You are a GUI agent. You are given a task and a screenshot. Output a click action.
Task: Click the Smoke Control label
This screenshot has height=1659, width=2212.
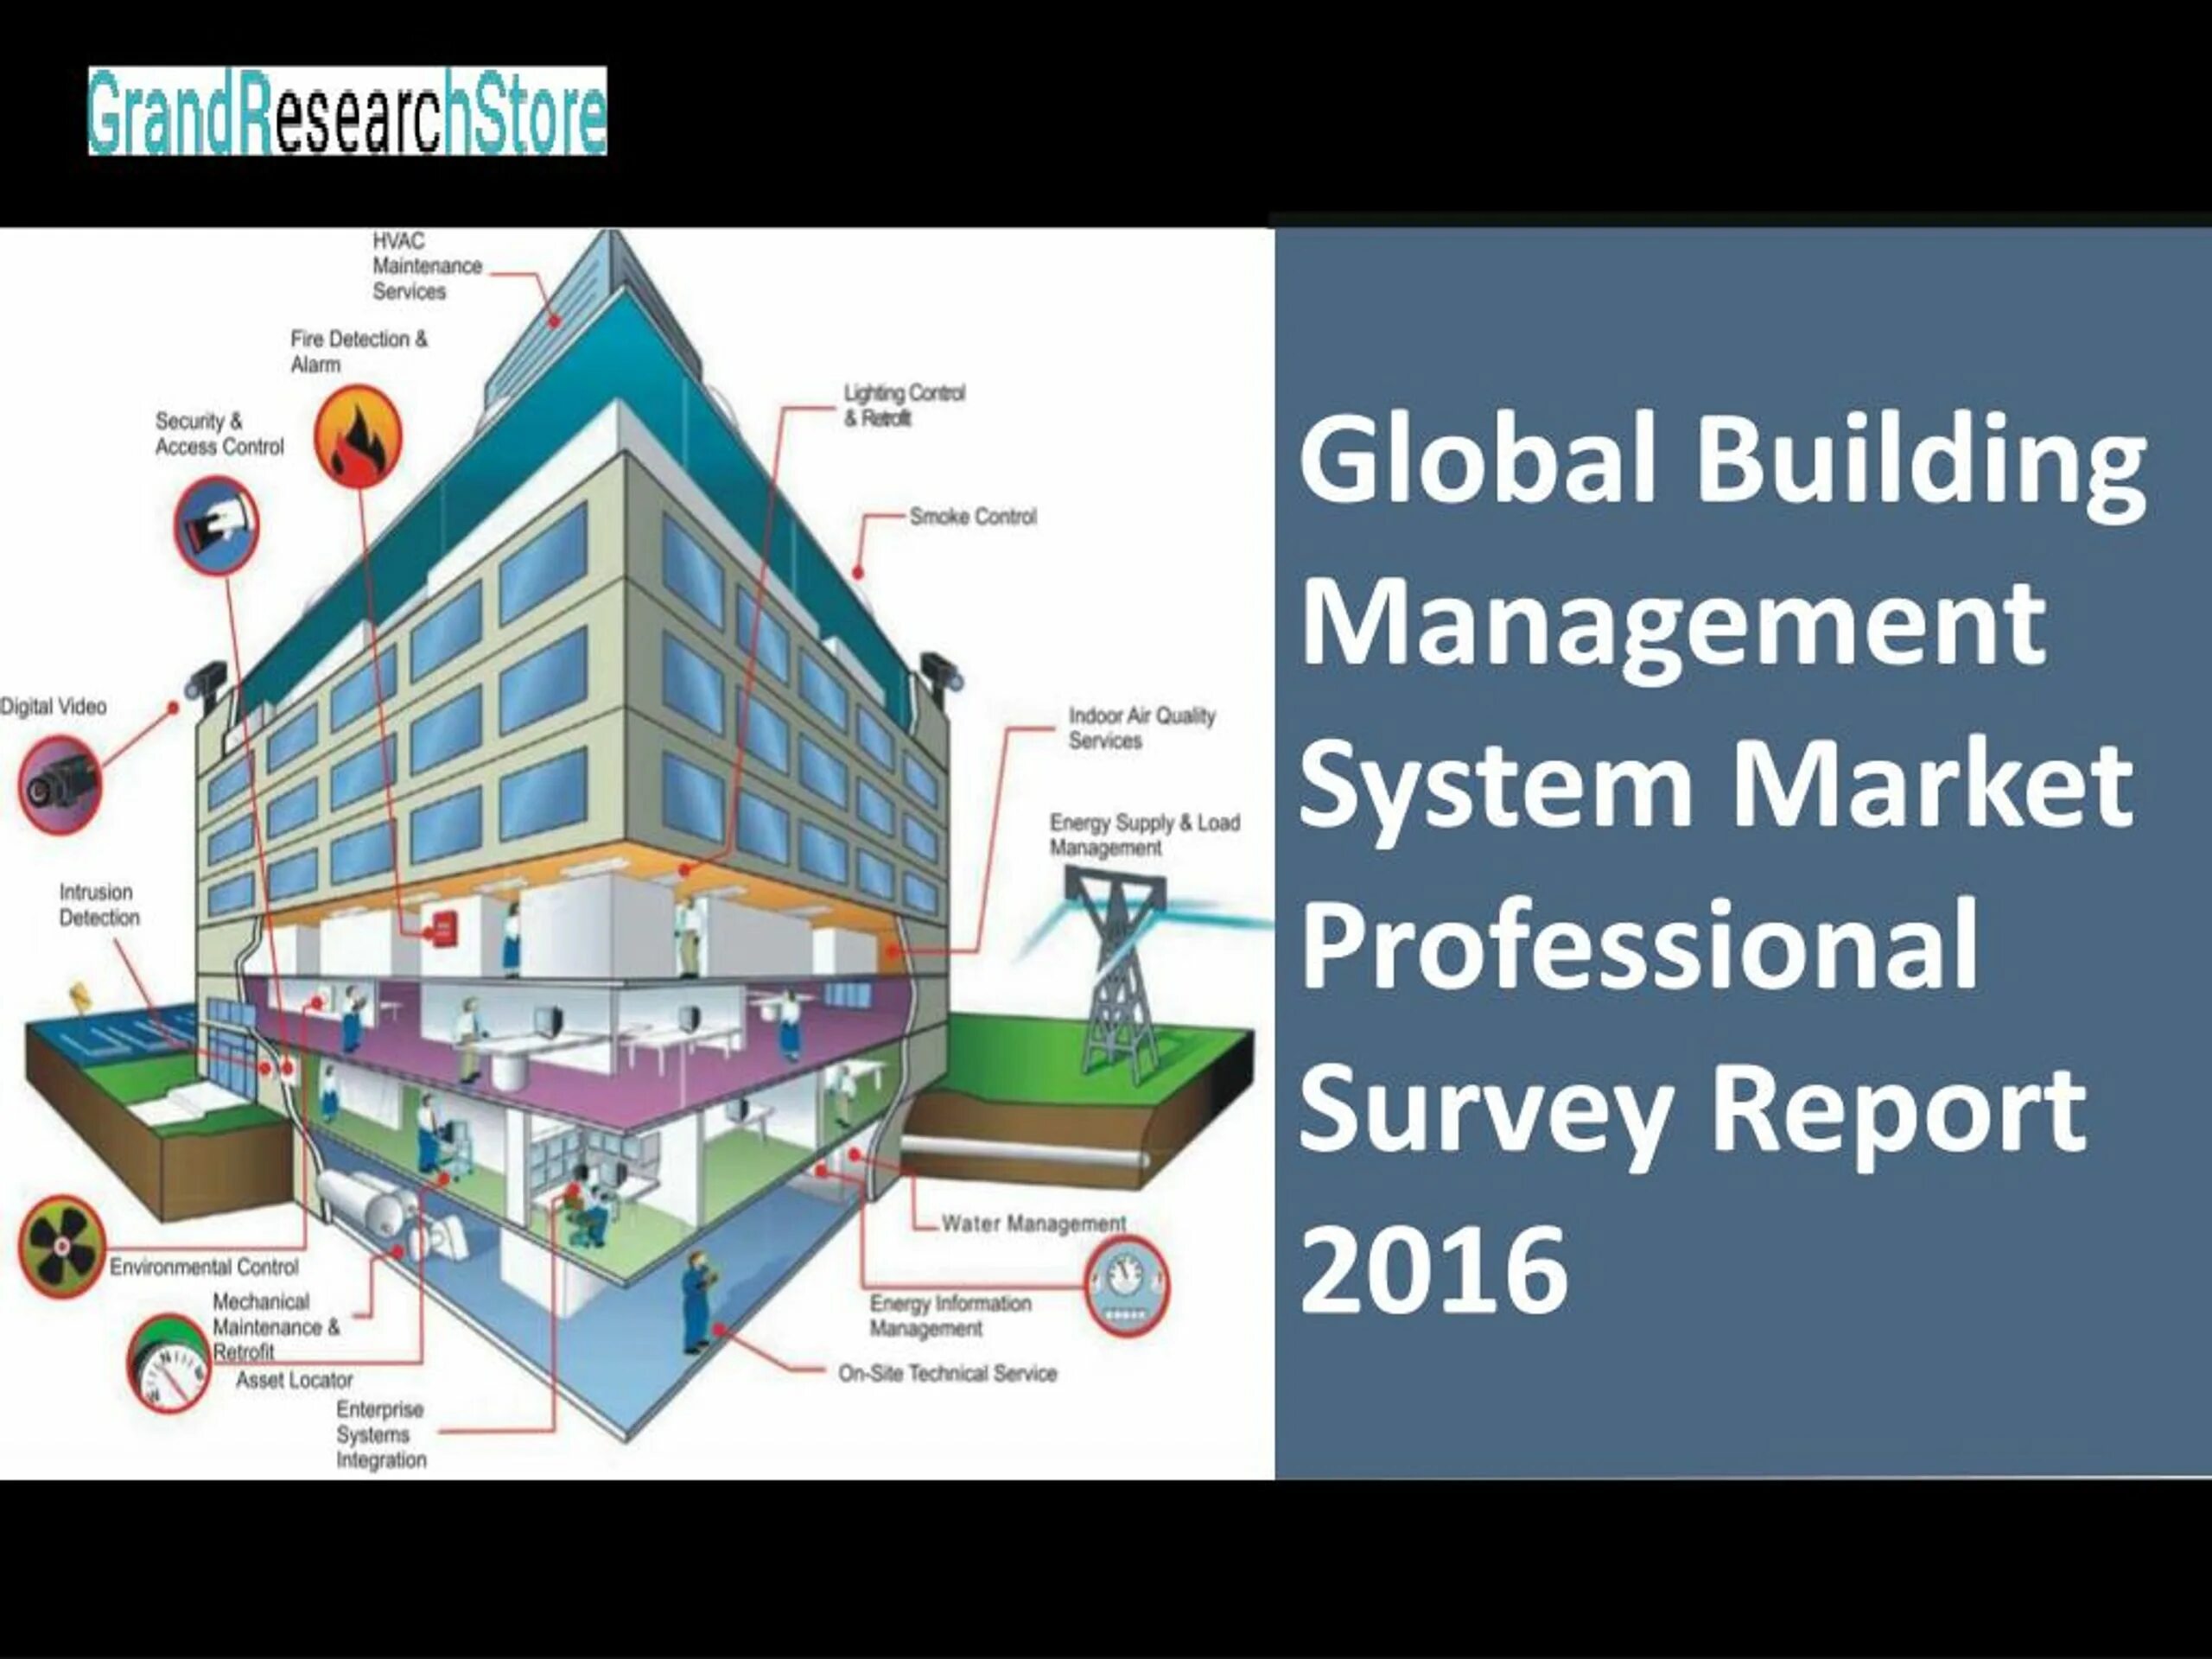coord(972,517)
